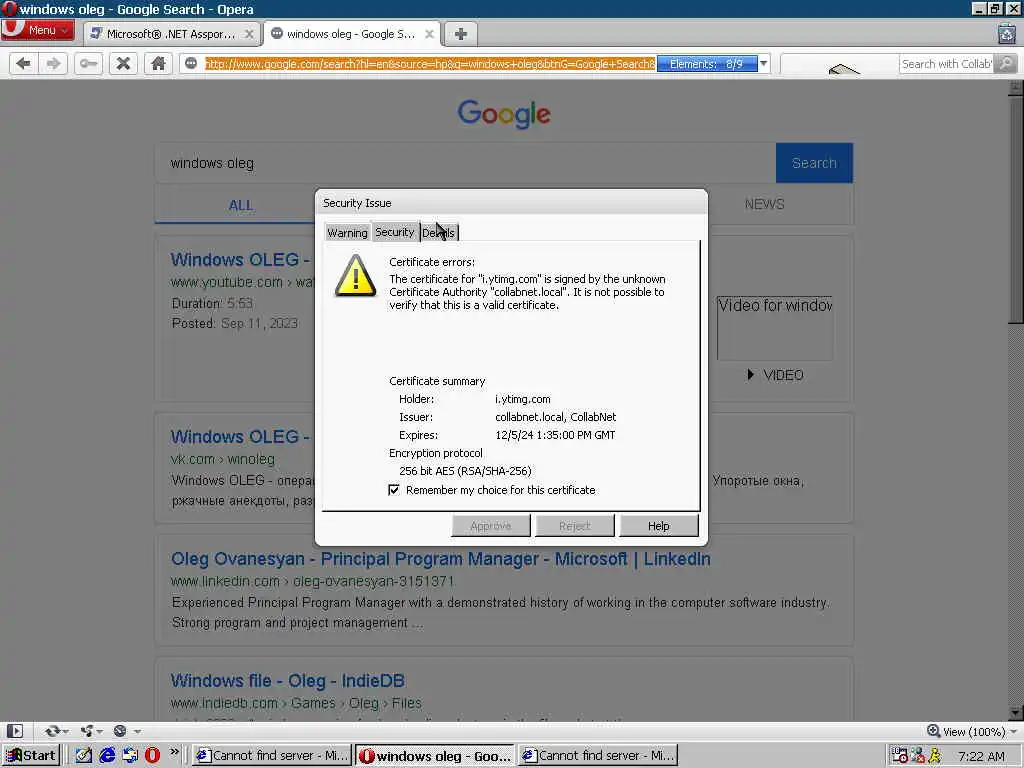Switch to first Cannot find server taskbar window
The height and width of the screenshot is (768, 1024).
(x=272, y=756)
